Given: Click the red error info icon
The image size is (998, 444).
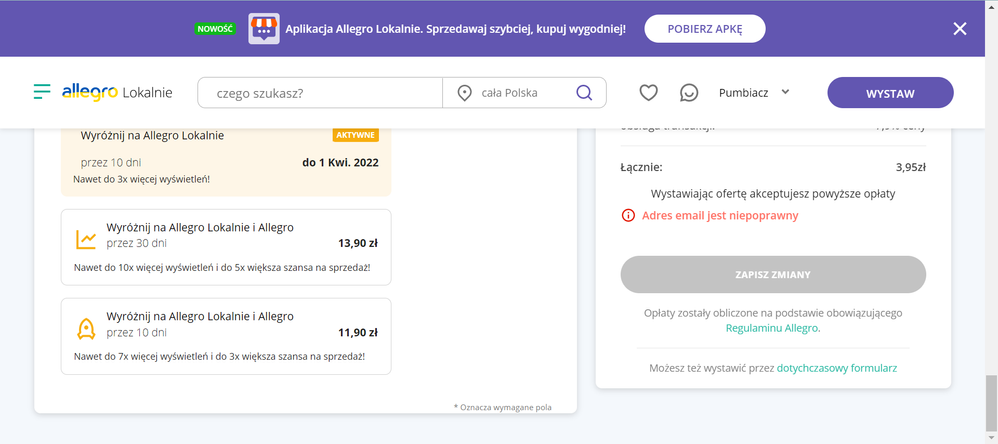Looking at the screenshot, I should click(628, 216).
